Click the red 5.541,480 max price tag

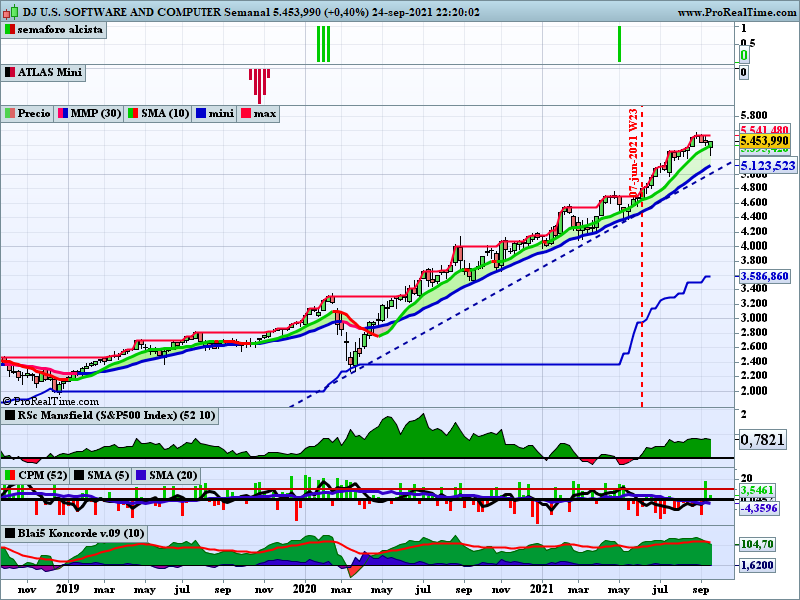coord(764,130)
